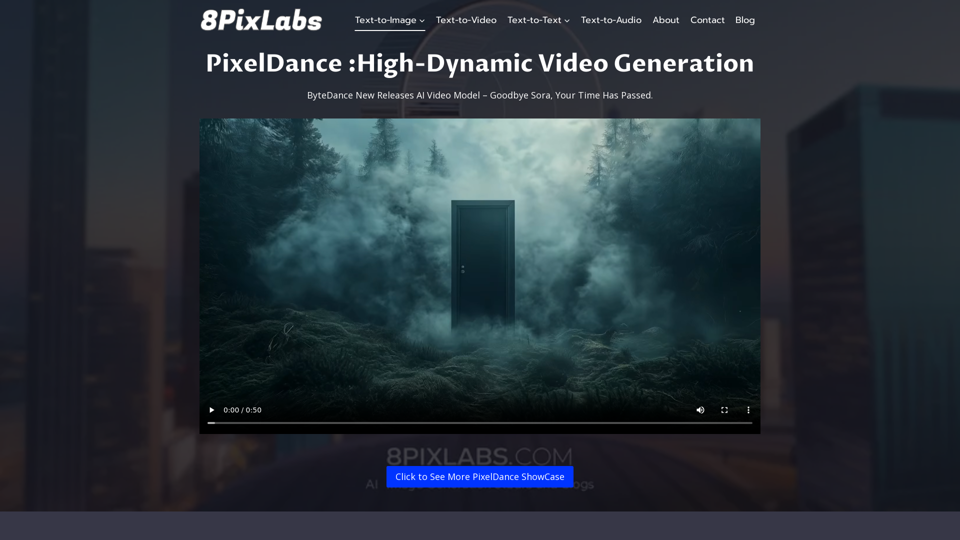Click the 0:00 / 0:50 time display
Image resolution: width=960 pixels, height=540 pixels.
pyautogui.click(x=242, y=410)
